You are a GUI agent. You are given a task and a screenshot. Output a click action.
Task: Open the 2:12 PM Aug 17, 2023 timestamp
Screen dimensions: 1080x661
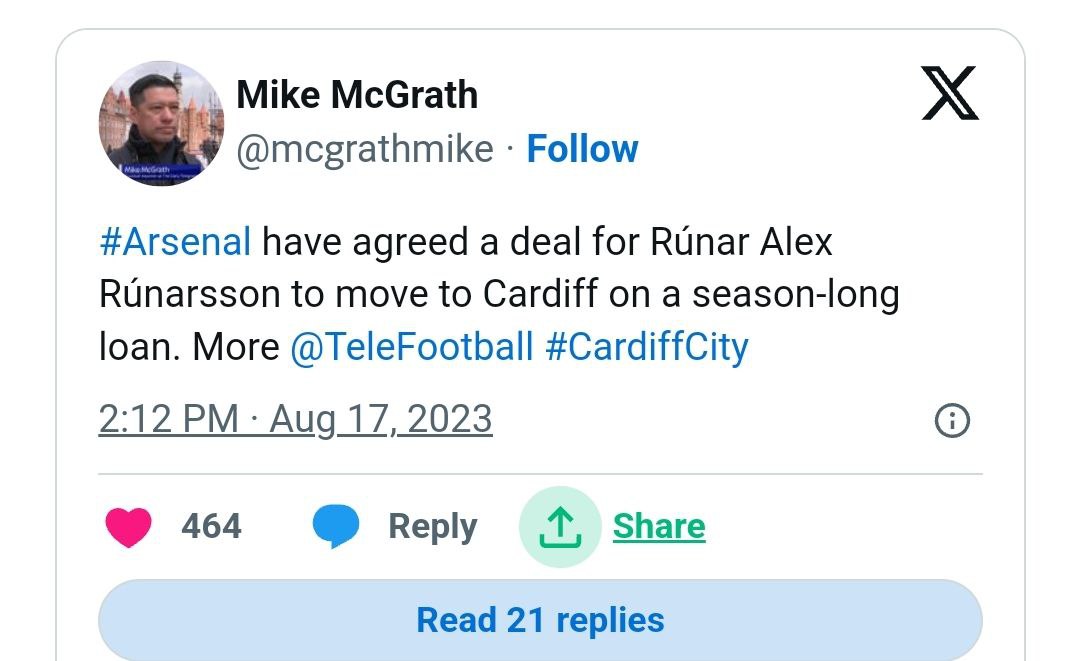295,419
